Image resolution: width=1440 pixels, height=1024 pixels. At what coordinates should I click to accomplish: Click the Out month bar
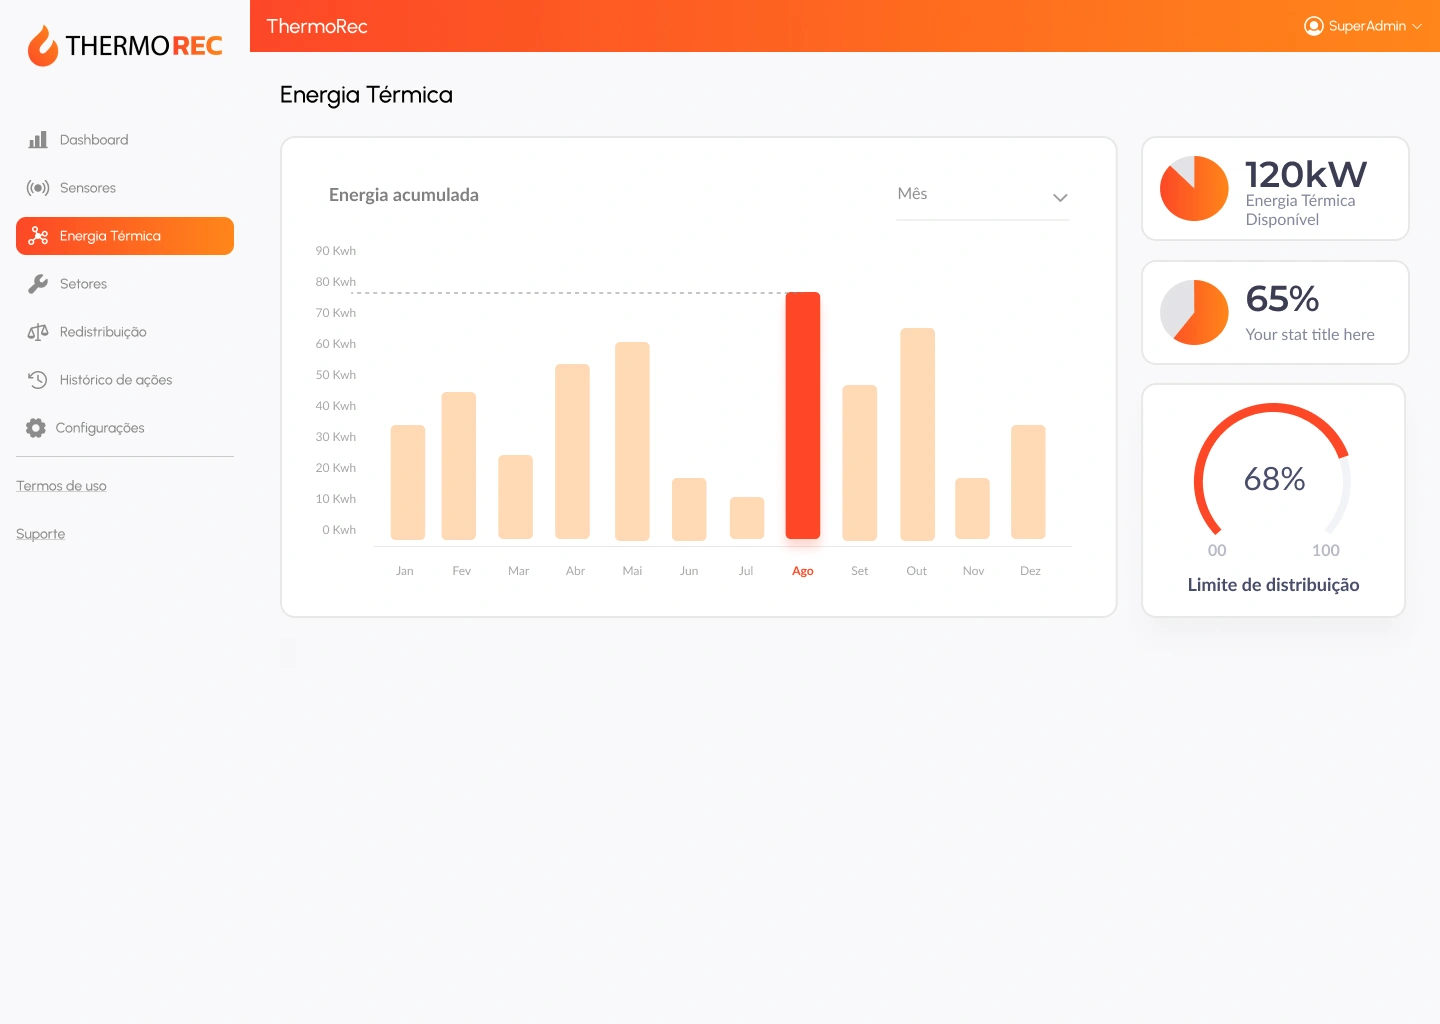(x=917, y=434)
